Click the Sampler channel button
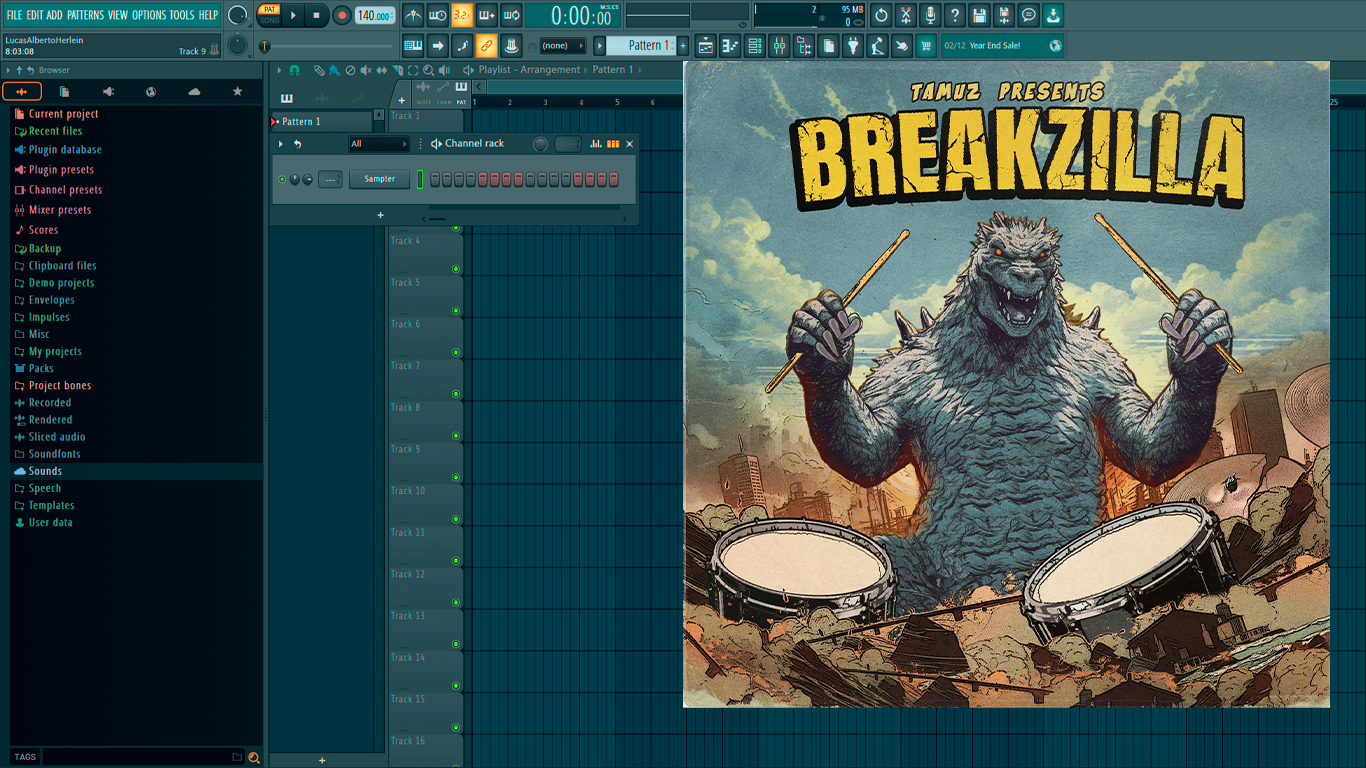This screenshot has height=768, width=1366. pos(379,179)
